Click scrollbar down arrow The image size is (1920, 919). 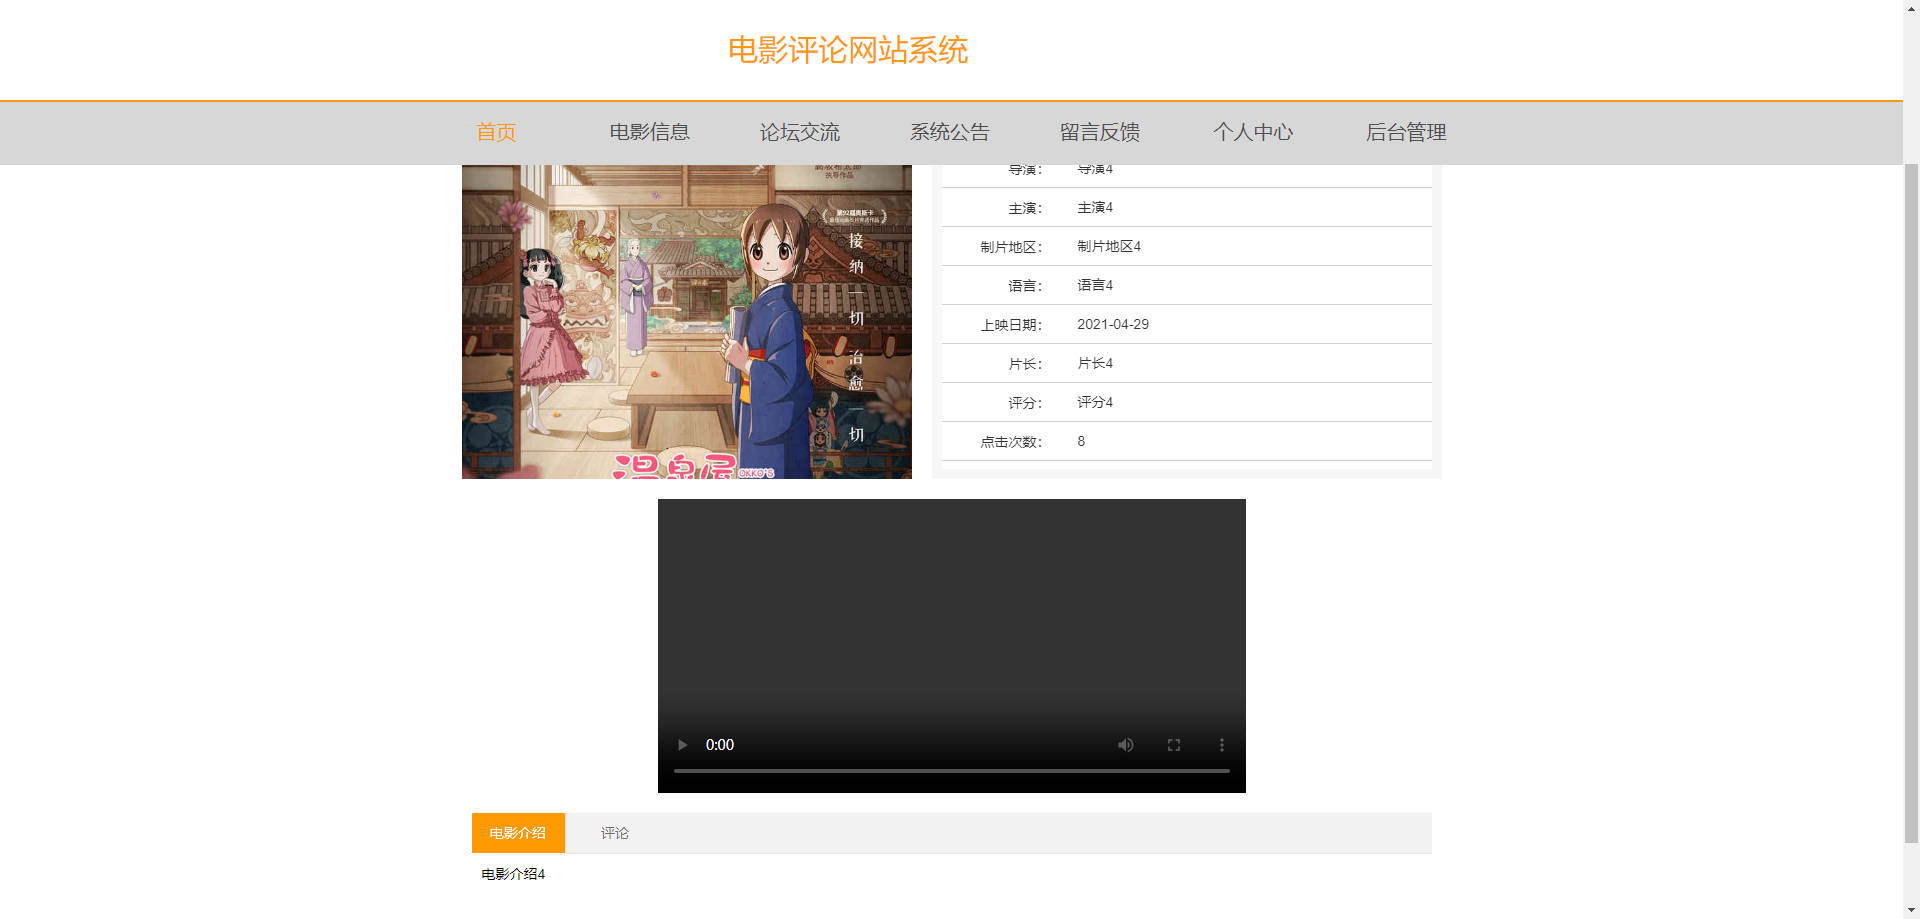1911,910
